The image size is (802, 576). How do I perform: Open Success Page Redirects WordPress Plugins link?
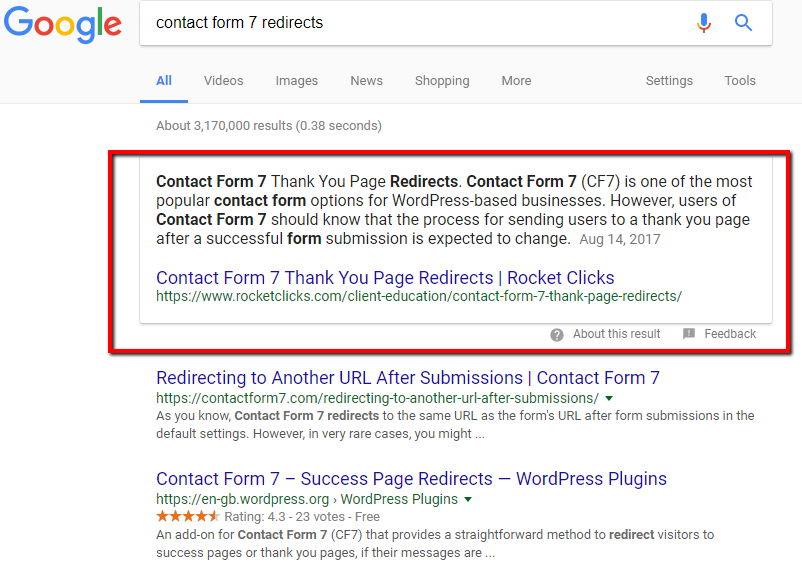coord(411,479)
